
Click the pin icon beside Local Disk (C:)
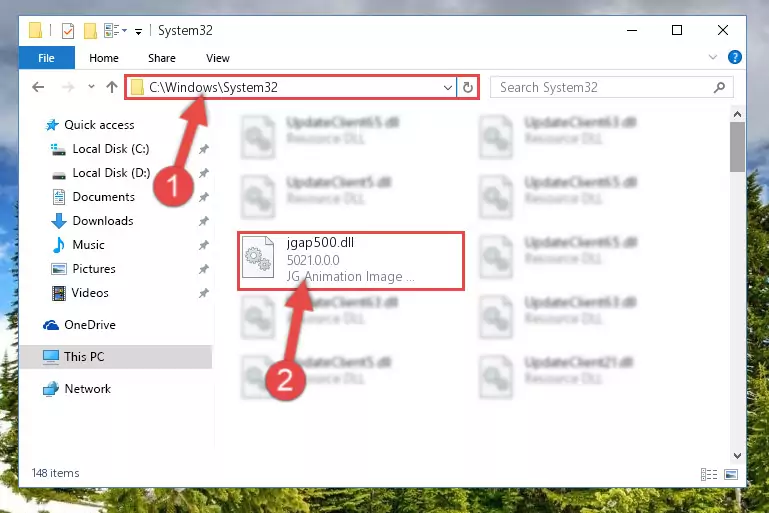point(204,149)
